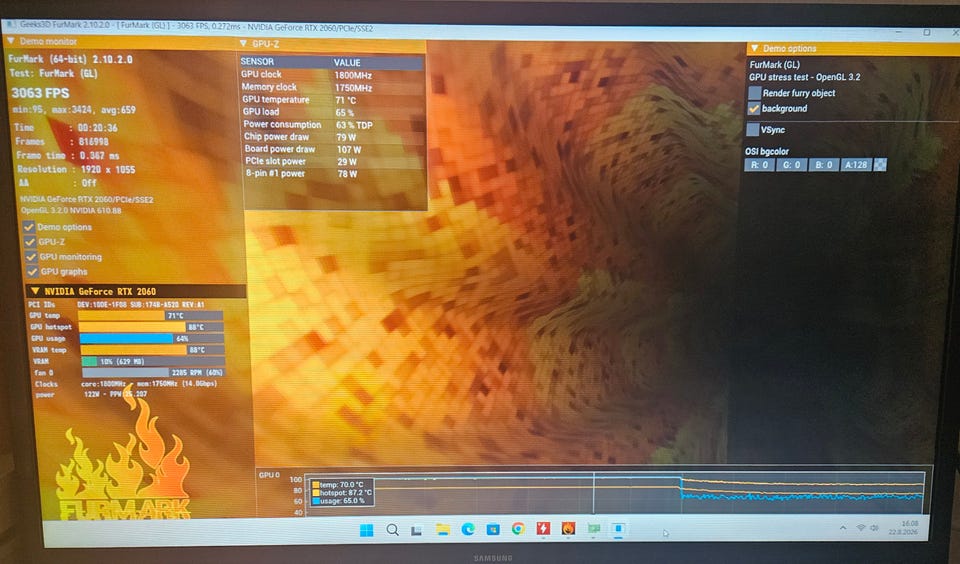Viewport: 960px width, 564px height.
Task: Select the Board power draw row
Action: [x=335, y=149]
